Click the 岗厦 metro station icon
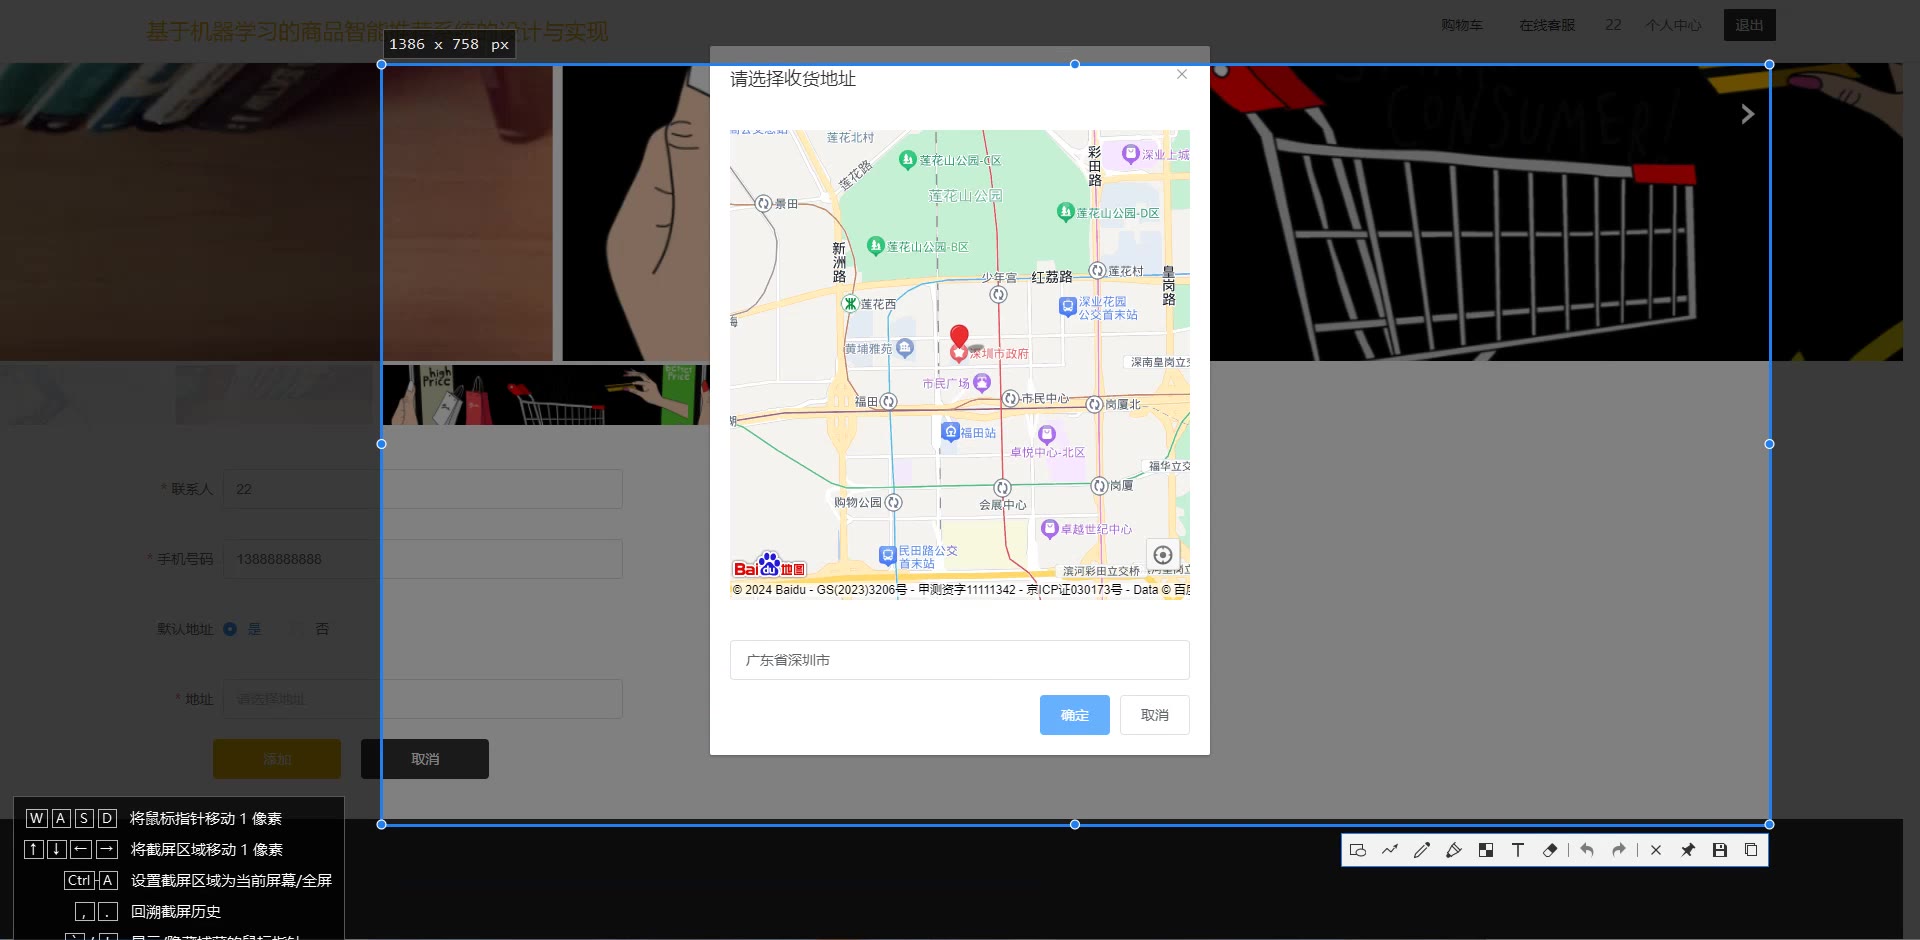Viewport: 1920px width, 940px height. [1099, 485]
